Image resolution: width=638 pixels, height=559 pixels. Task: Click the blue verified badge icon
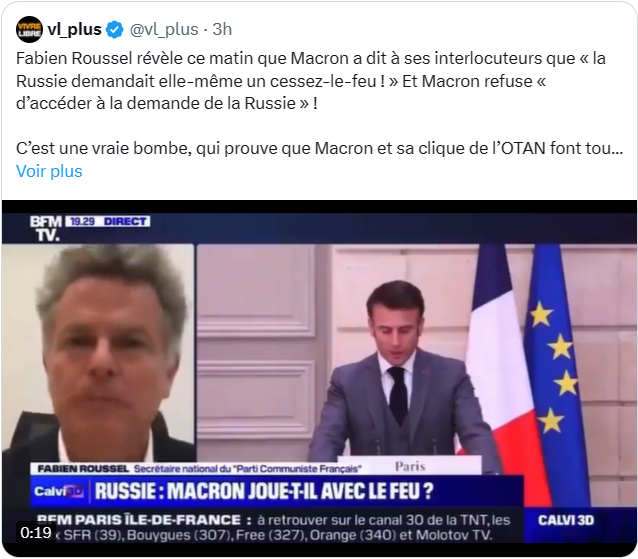(x=115, y=30)
